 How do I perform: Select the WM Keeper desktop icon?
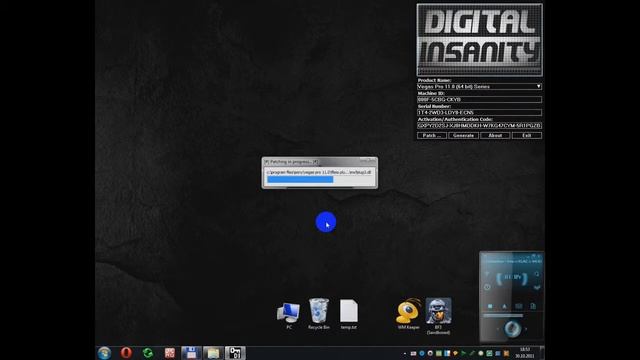tap(408, 314)
